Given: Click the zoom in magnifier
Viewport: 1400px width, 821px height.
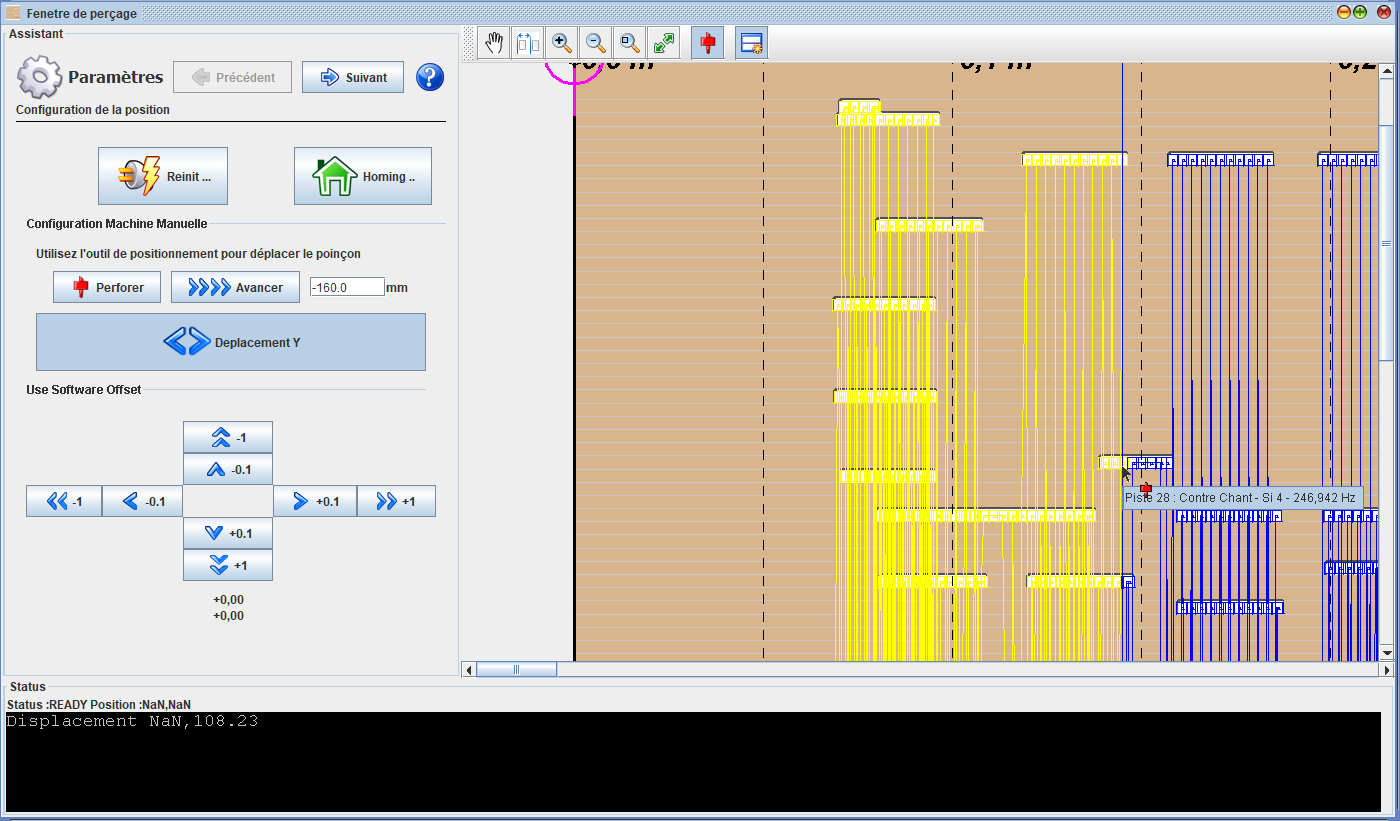Looking at the screenshot, I should [562, 43].
